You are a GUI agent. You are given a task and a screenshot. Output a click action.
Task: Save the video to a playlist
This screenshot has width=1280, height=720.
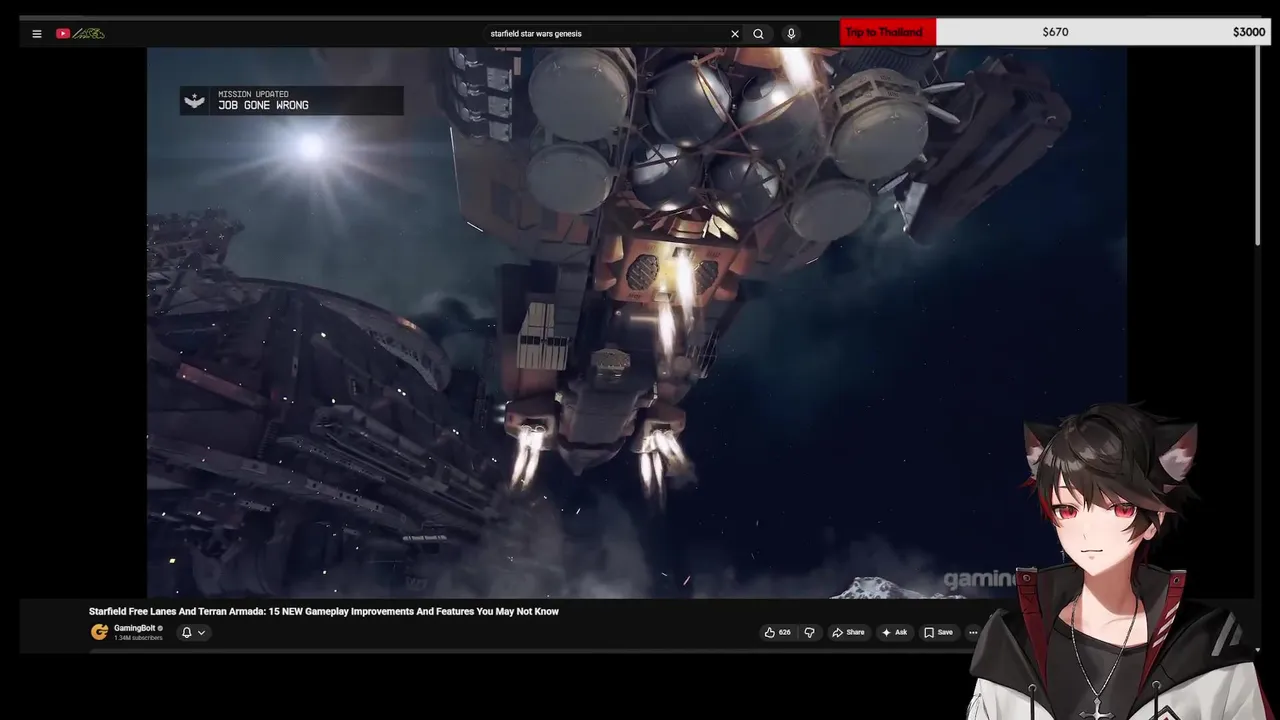[938, 632]
